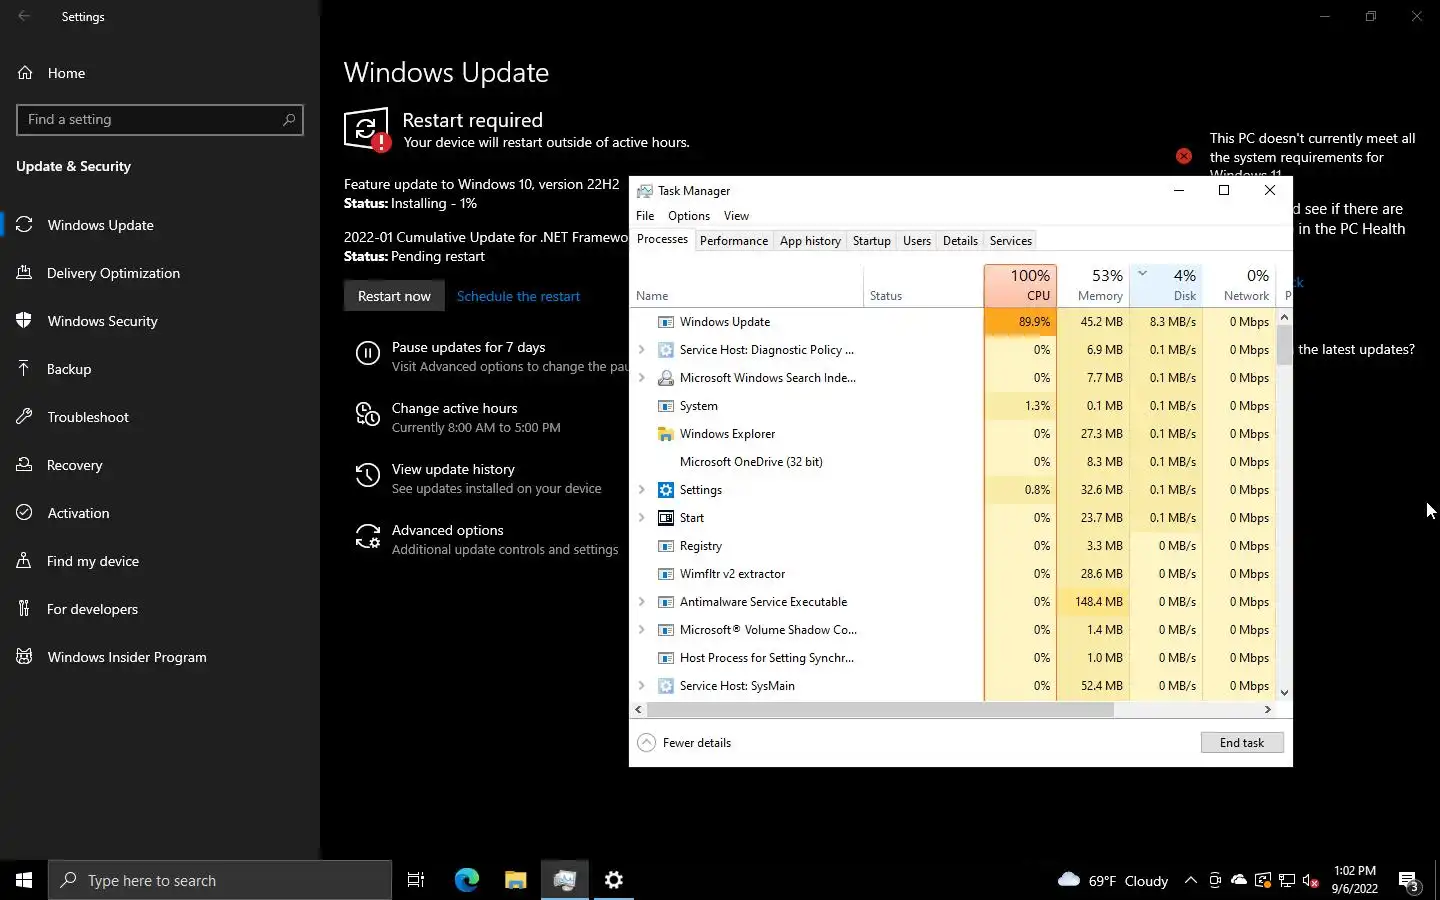
Task: Click the Windows Start button on taskbar
Action: 24,880
